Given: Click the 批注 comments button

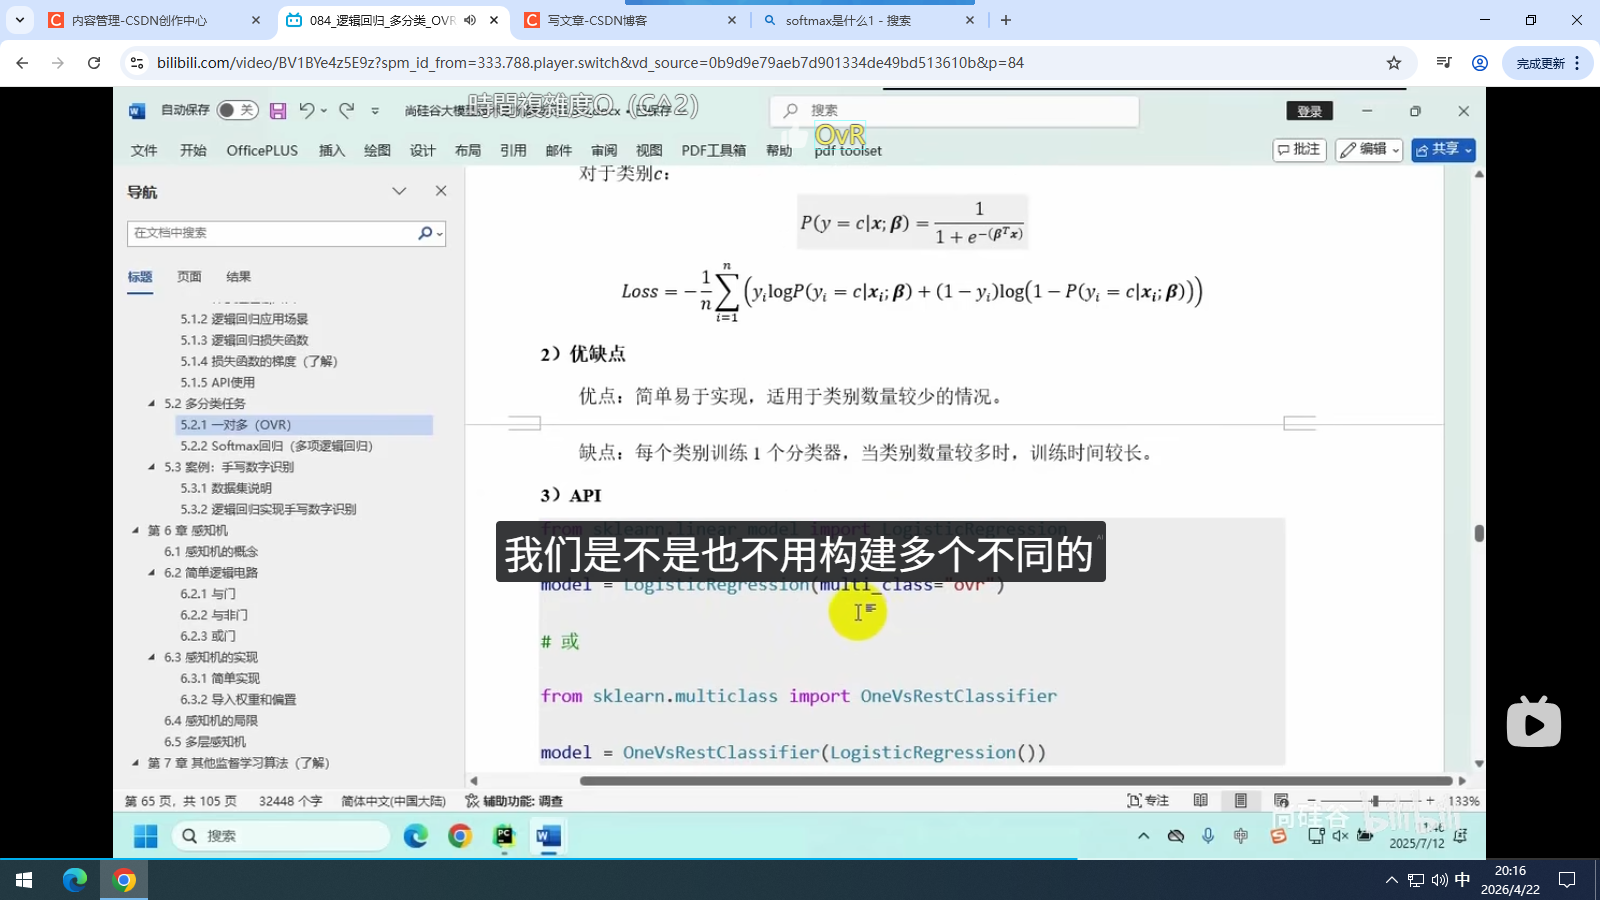Looking at the screenshot, I should click(1299, 149).
